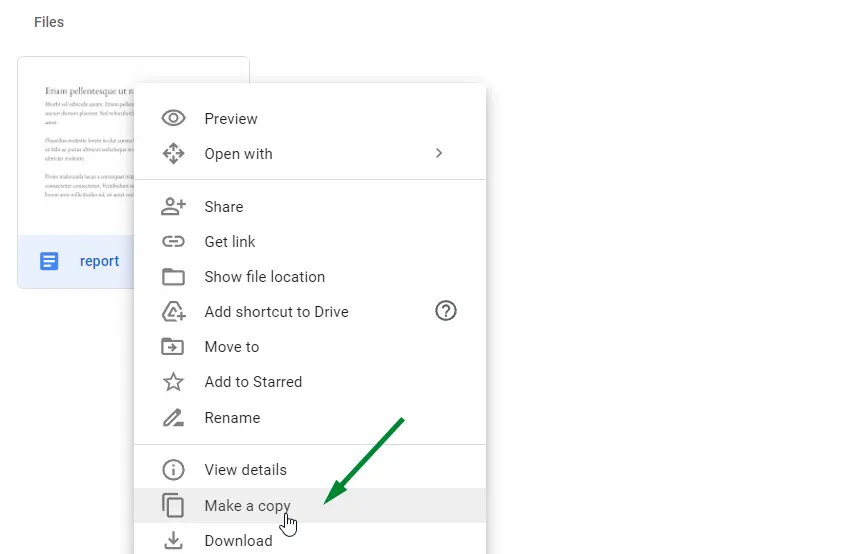
Task: Click the Rename pencil icon
Action: (x=173, y=418)
